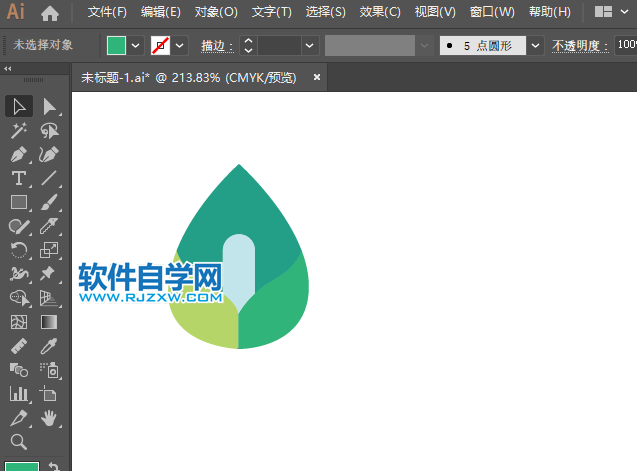
Task: Expand the green fill color dropdown
Action: [136, 46]
